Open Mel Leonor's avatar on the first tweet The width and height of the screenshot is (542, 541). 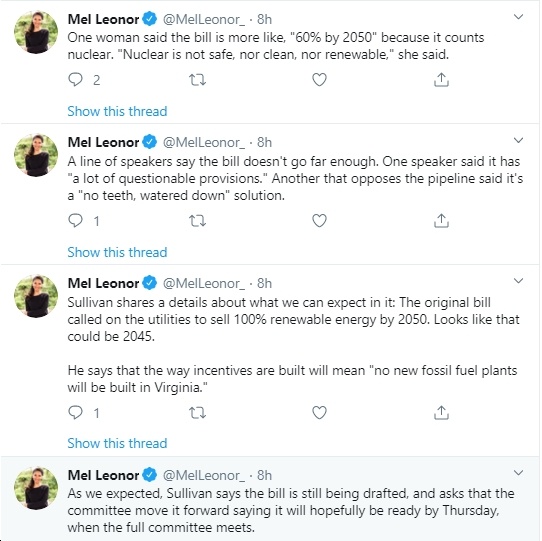pyautogui.click(x=36, y=32)
